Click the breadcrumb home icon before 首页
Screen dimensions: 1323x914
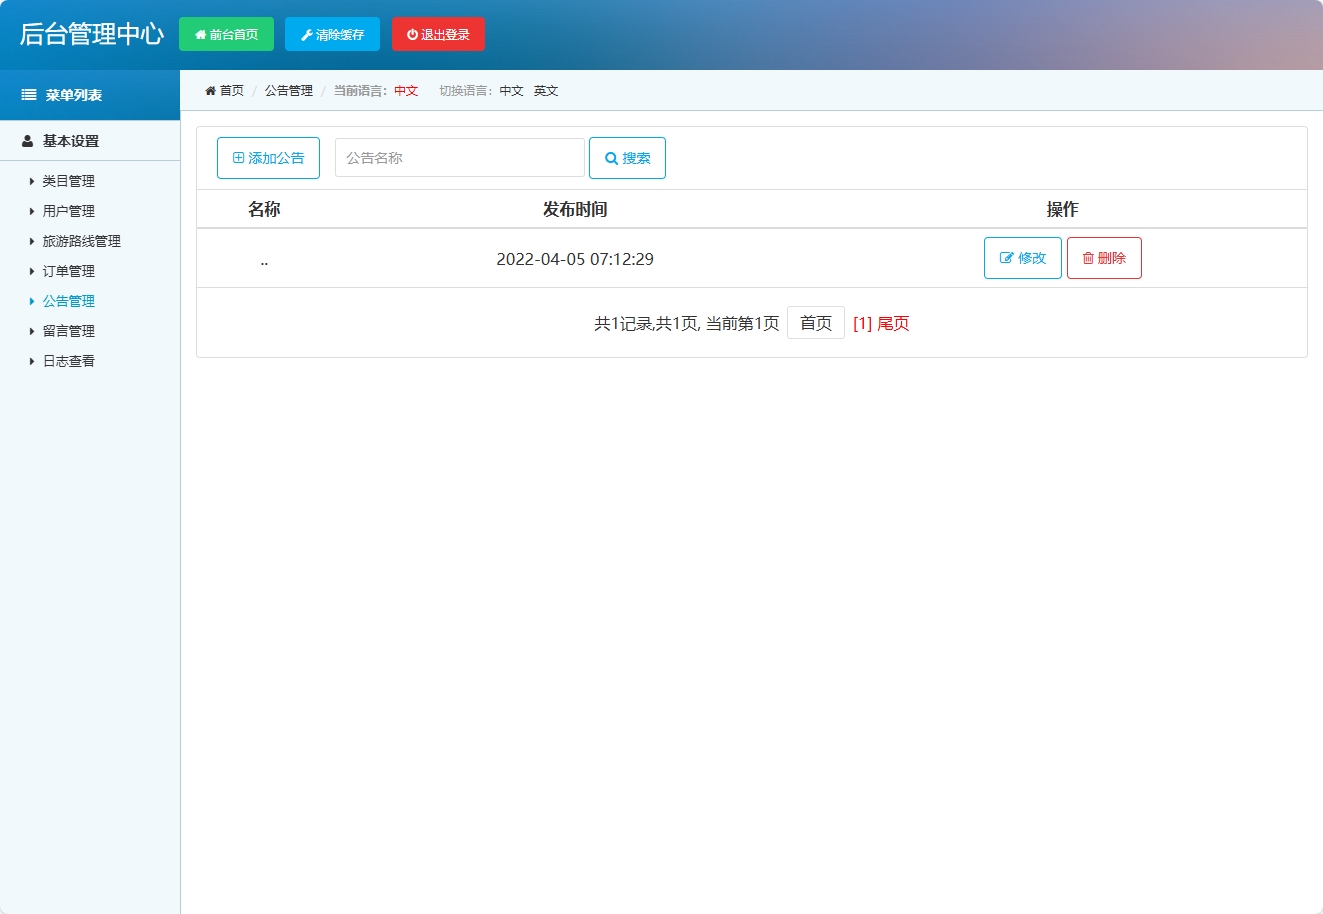point(210,89)
